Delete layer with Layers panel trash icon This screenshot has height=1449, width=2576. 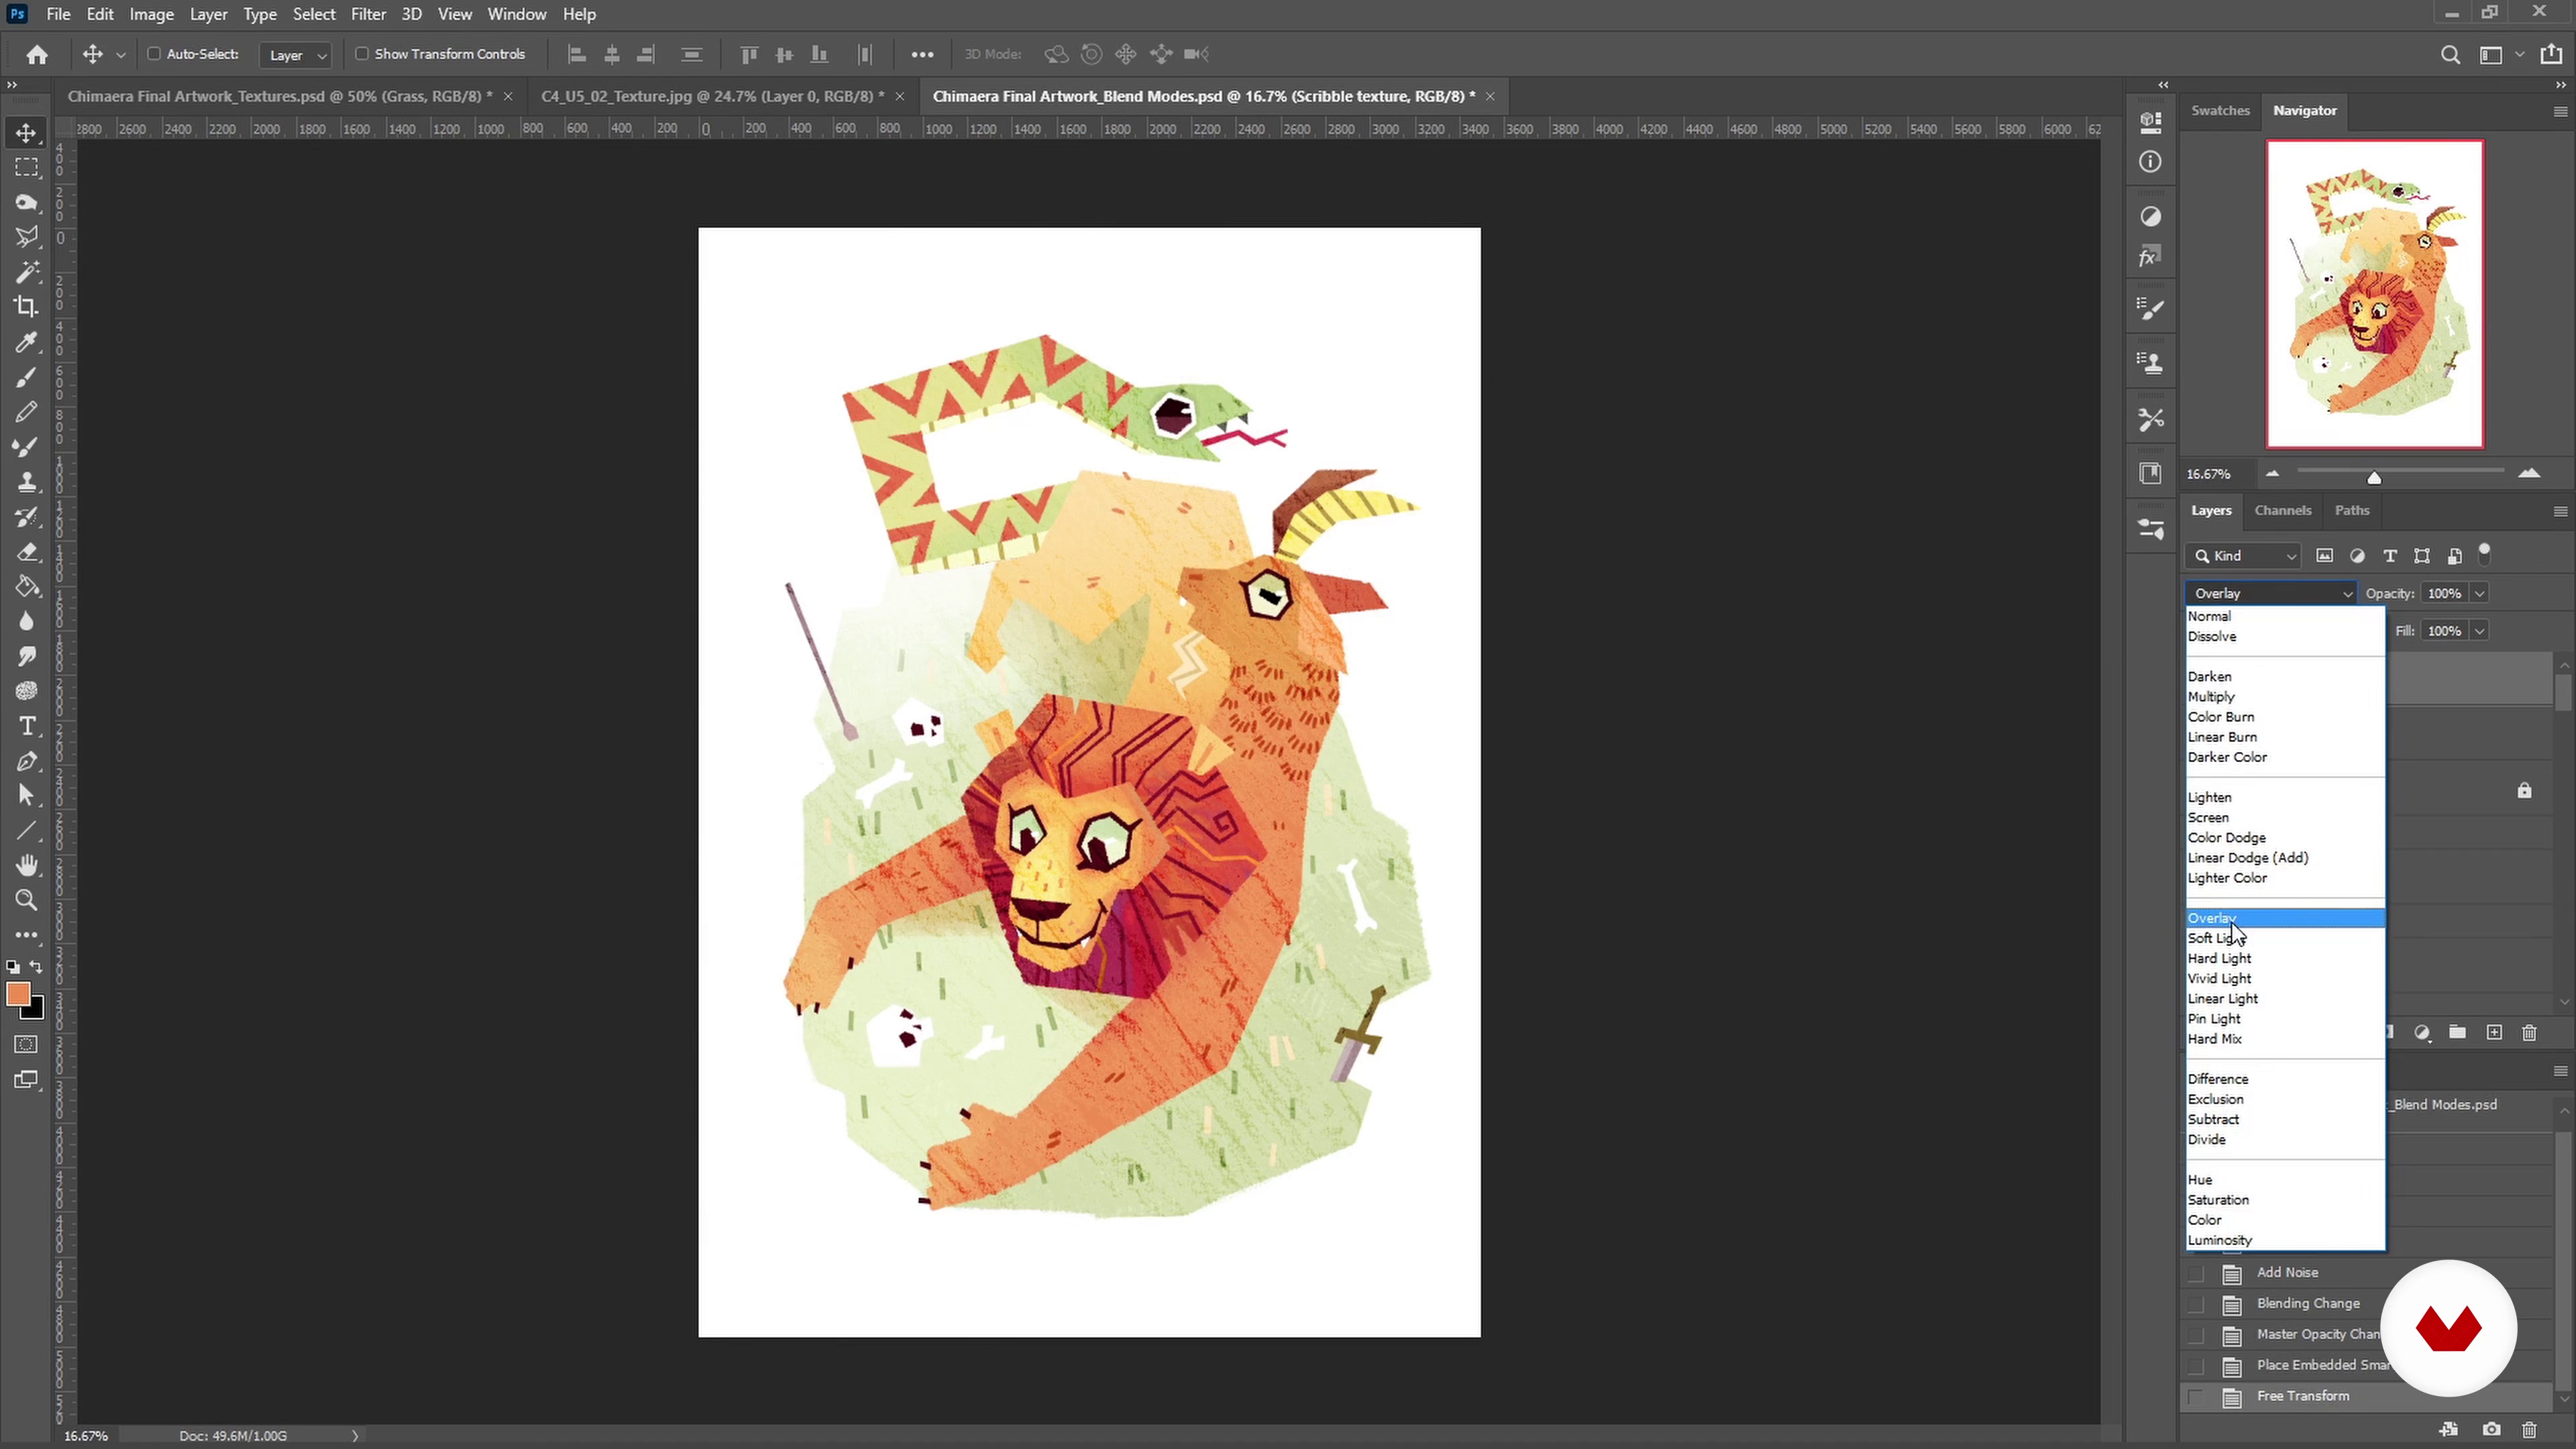point(2529,1033)
